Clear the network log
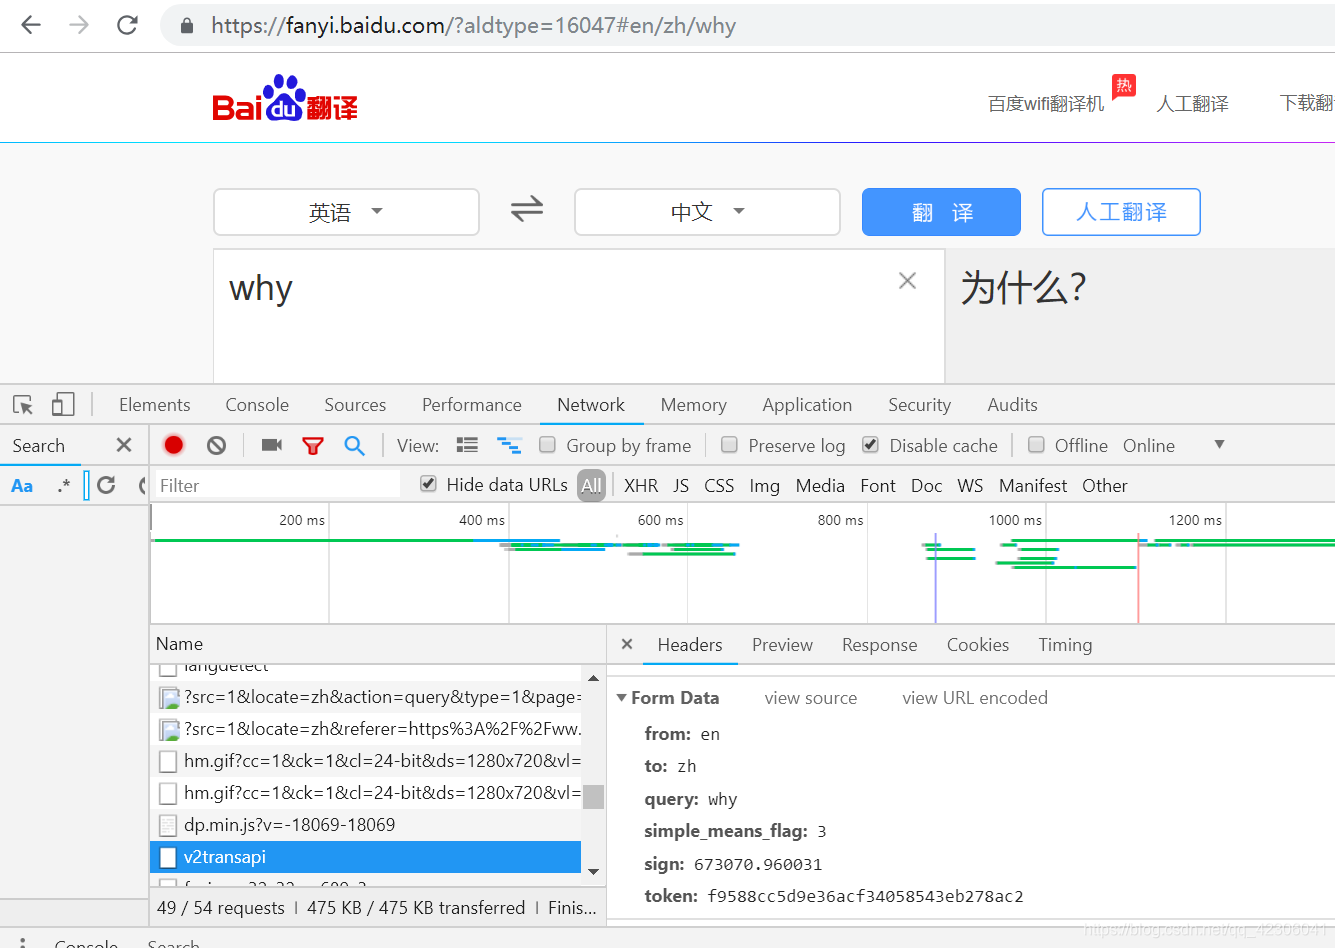The image size is (1335, 948). click(216, 445)
